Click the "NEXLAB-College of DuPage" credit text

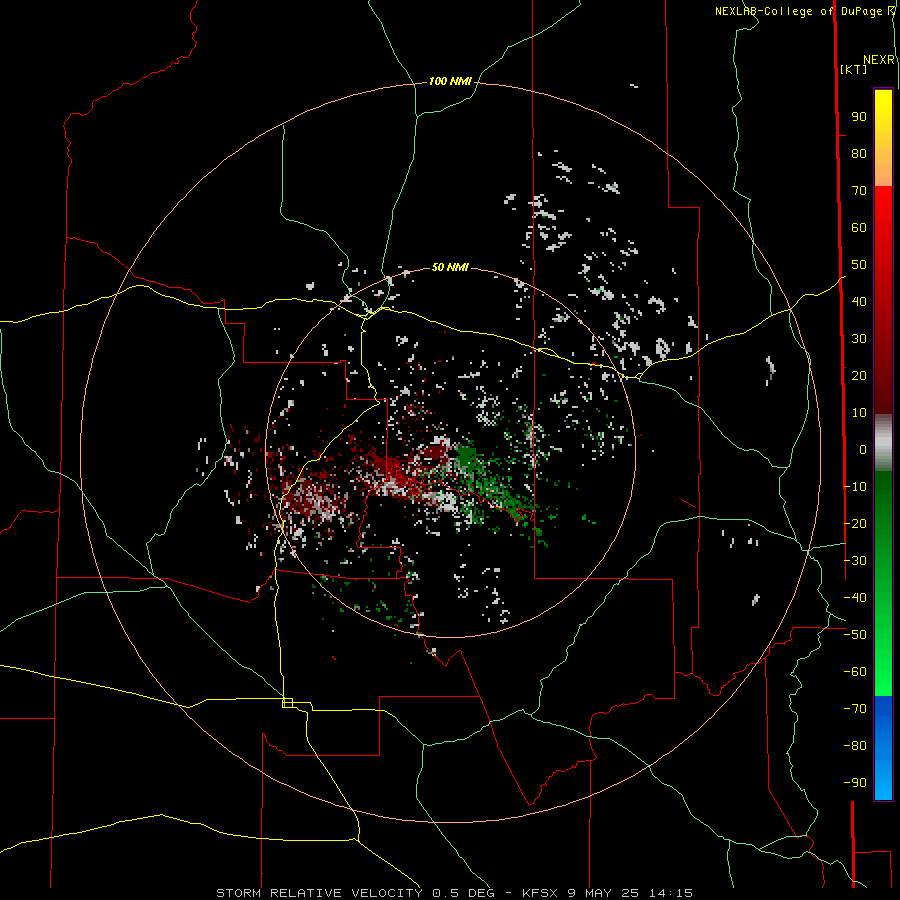click(798, 11)
